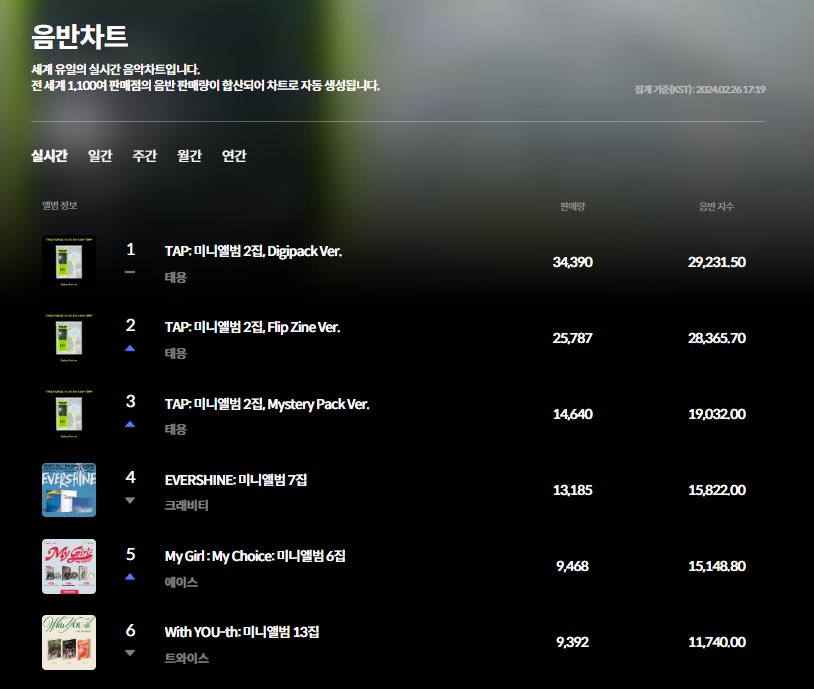Open the EVERSHINE album cover thumbnail
This screenshot has width=814, height=689.
pos(69,490)
